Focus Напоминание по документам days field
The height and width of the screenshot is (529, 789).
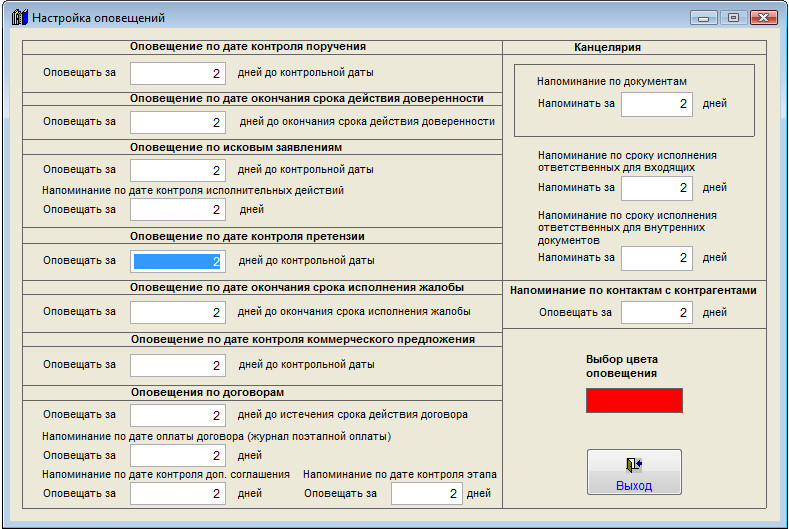tap(657, 104)
